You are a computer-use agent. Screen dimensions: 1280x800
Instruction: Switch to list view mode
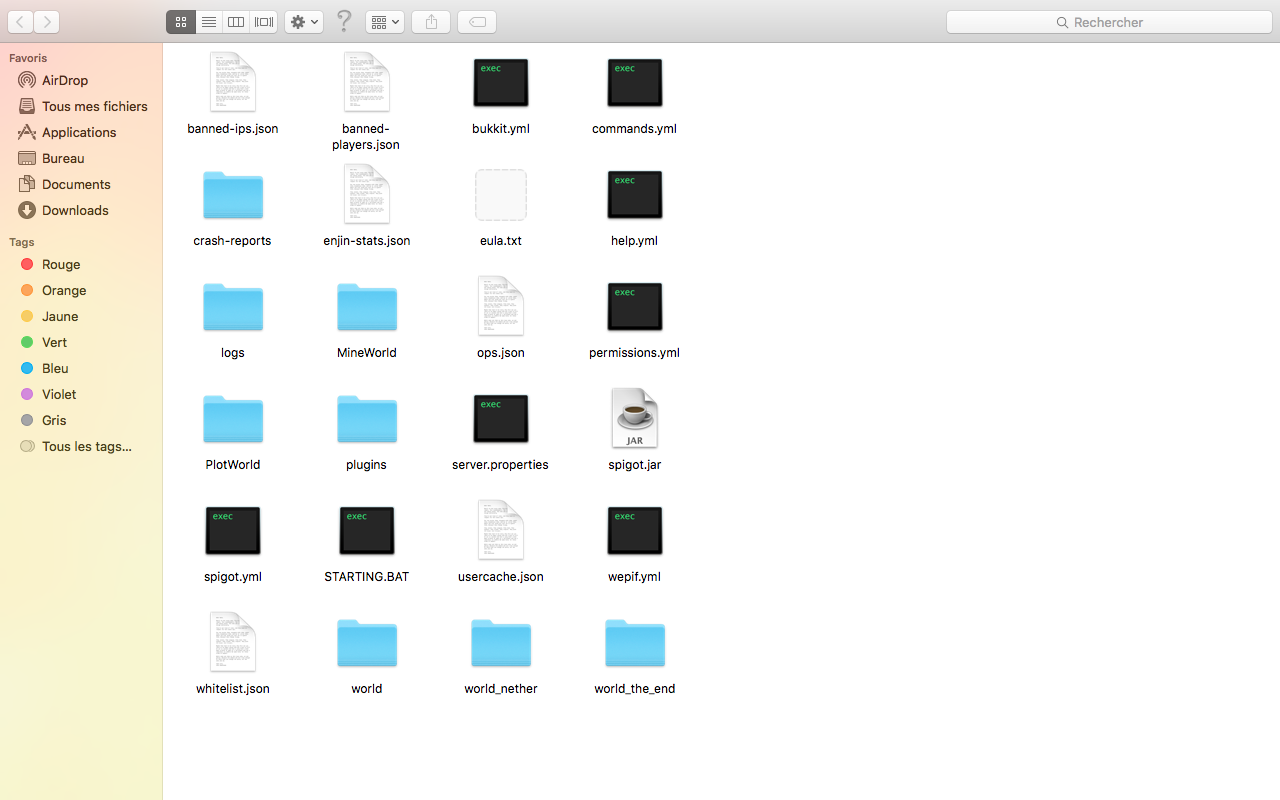[x=208, y=22]
